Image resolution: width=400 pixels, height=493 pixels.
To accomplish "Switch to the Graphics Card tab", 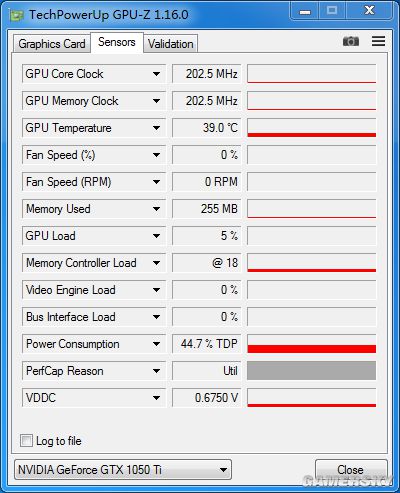I will tap(52, 44).
